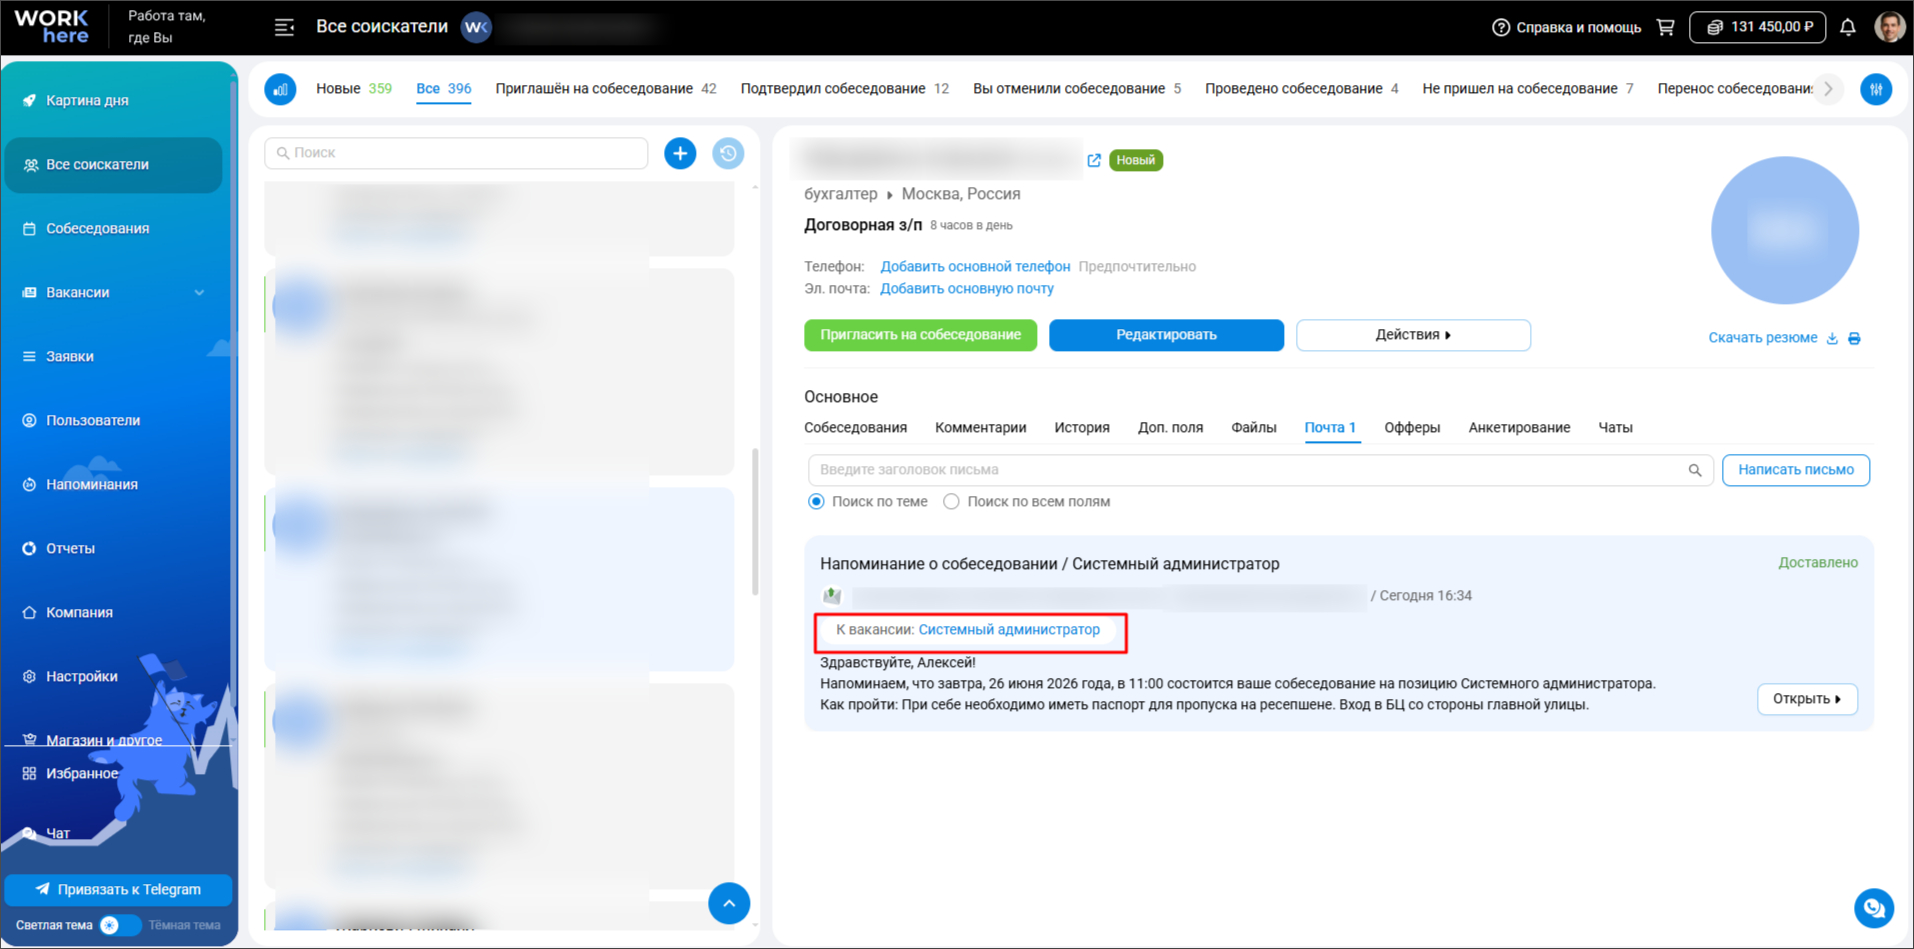The height and width of the screenshot is (949, 1914).
Task: Open the filter settings sliders icon
Action: (1876, 89)
